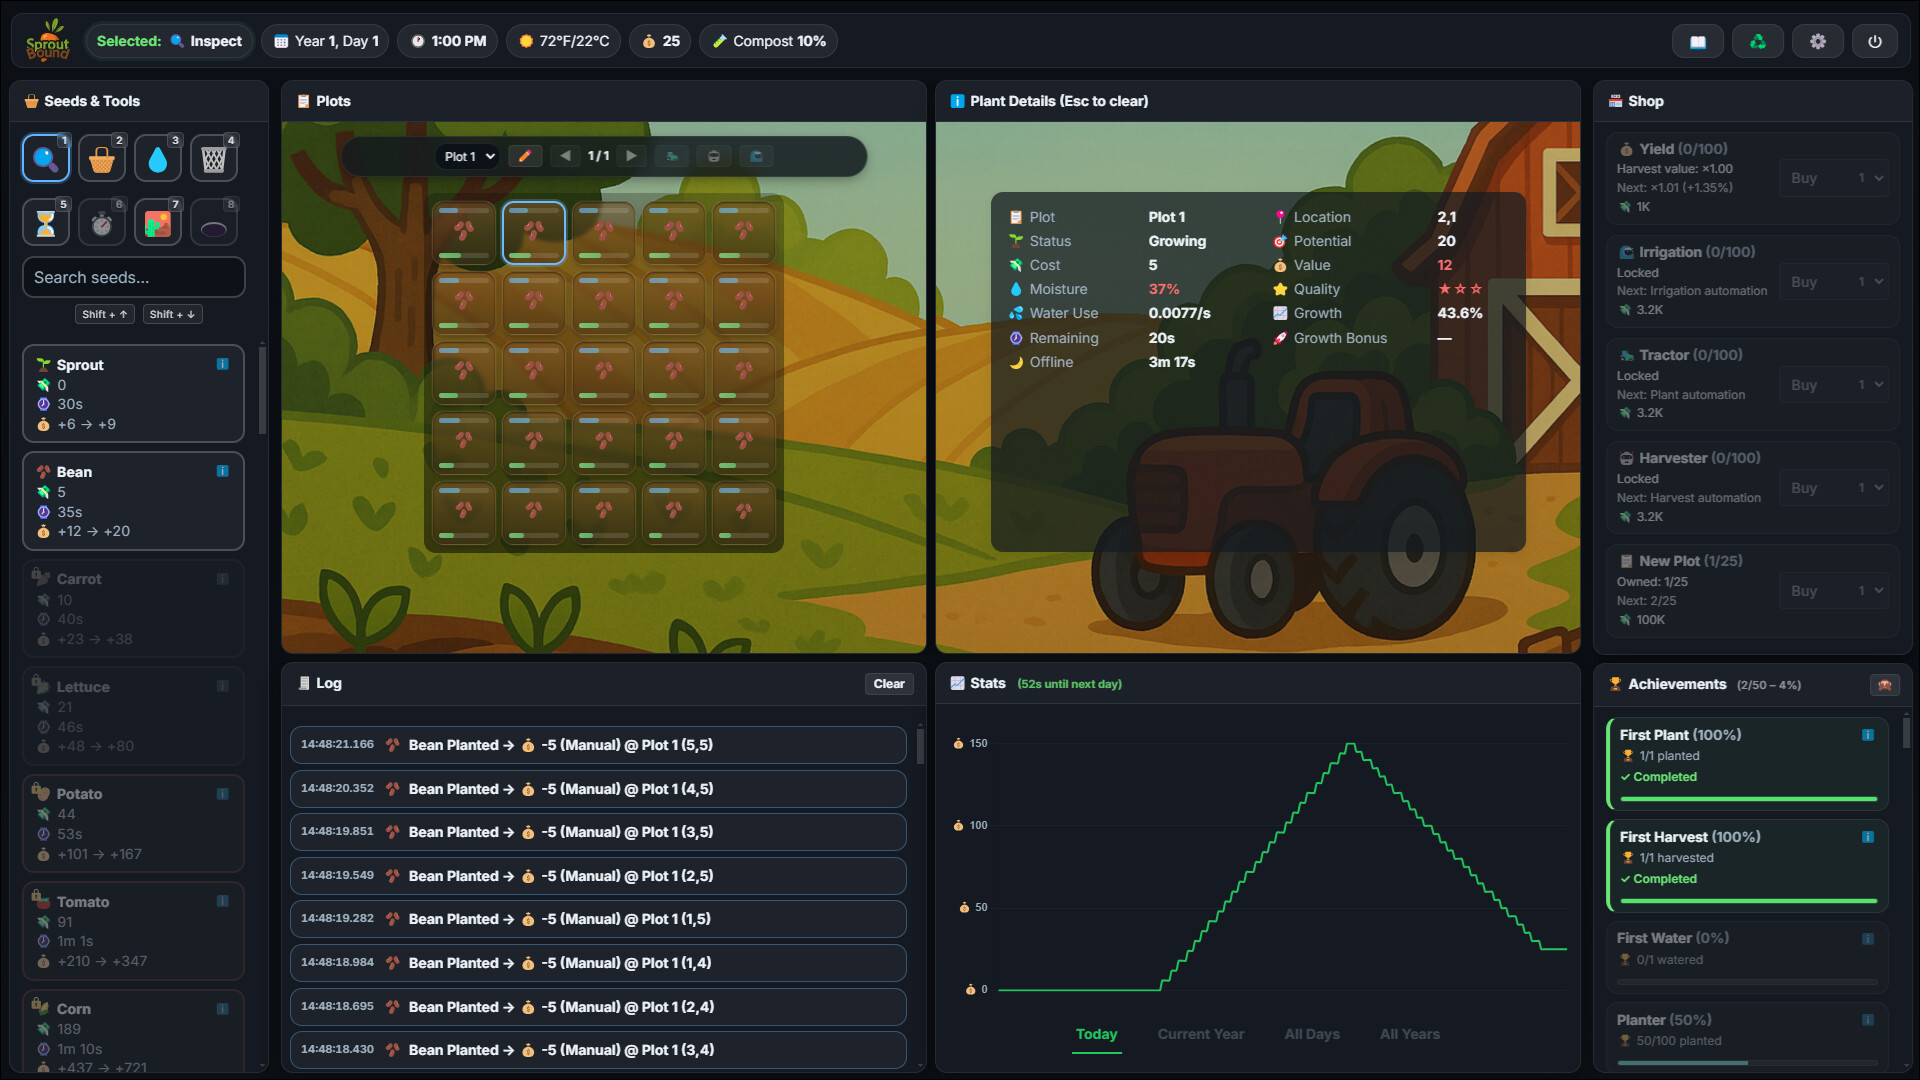Select the basket harvest tool
The height and width of the screenshot is (1080, 1920).
101,159
